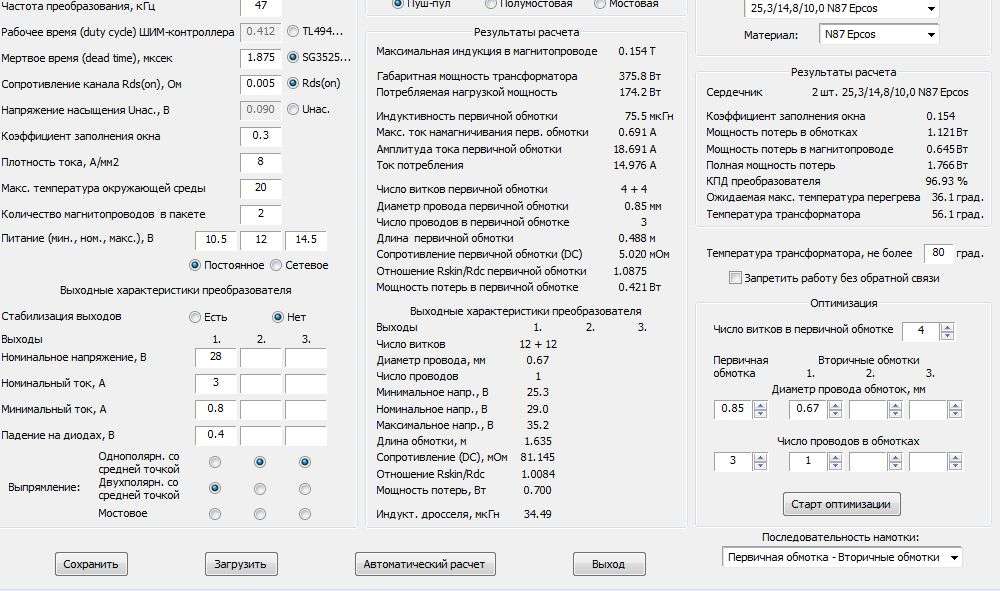
Task: Click the Загрузить button
Action: pyautogui.click(x=240, y=564)
